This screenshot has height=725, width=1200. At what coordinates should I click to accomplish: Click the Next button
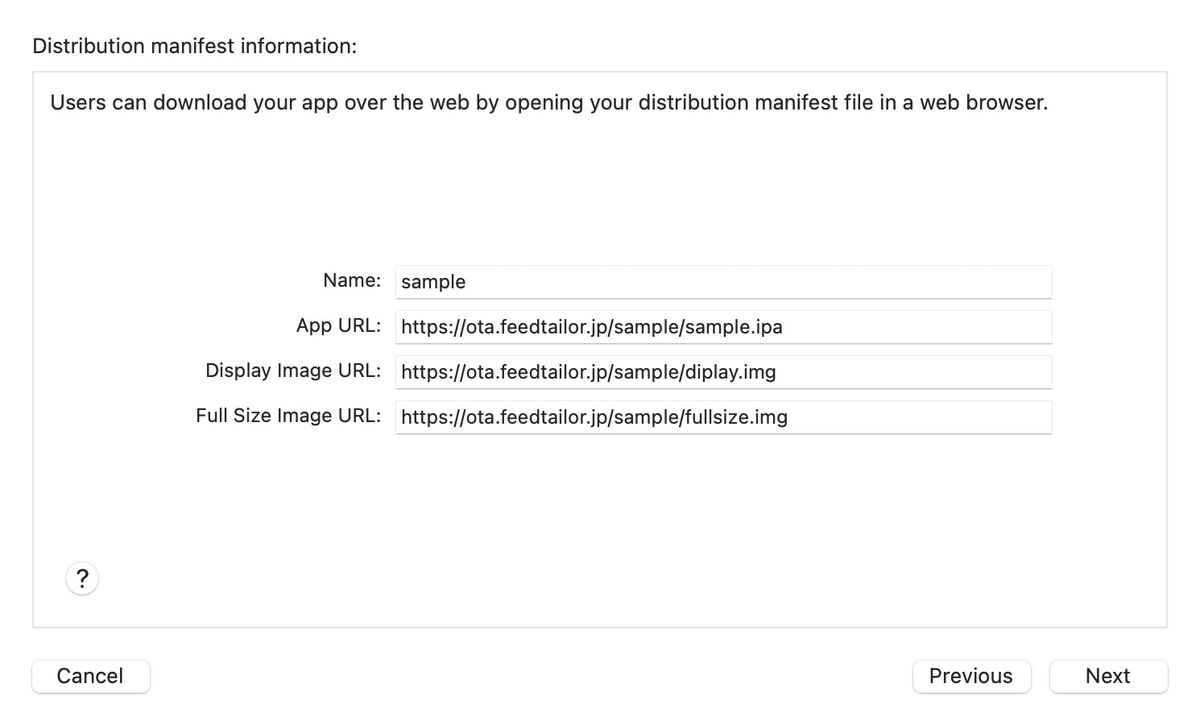pos(1108,676)
